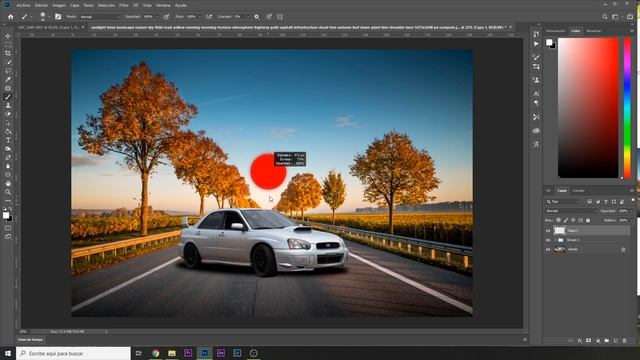
Task: Open the painting Mode Normal dropdown
Action: pyautogui.click(x=100, y=17)
